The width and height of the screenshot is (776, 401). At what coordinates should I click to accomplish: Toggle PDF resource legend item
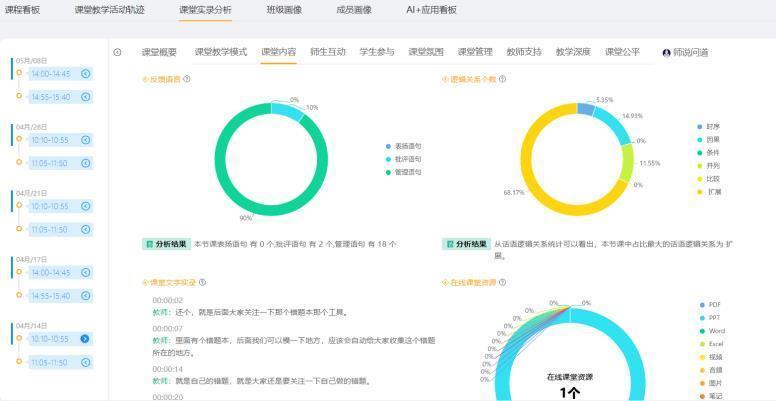(711, 304)
